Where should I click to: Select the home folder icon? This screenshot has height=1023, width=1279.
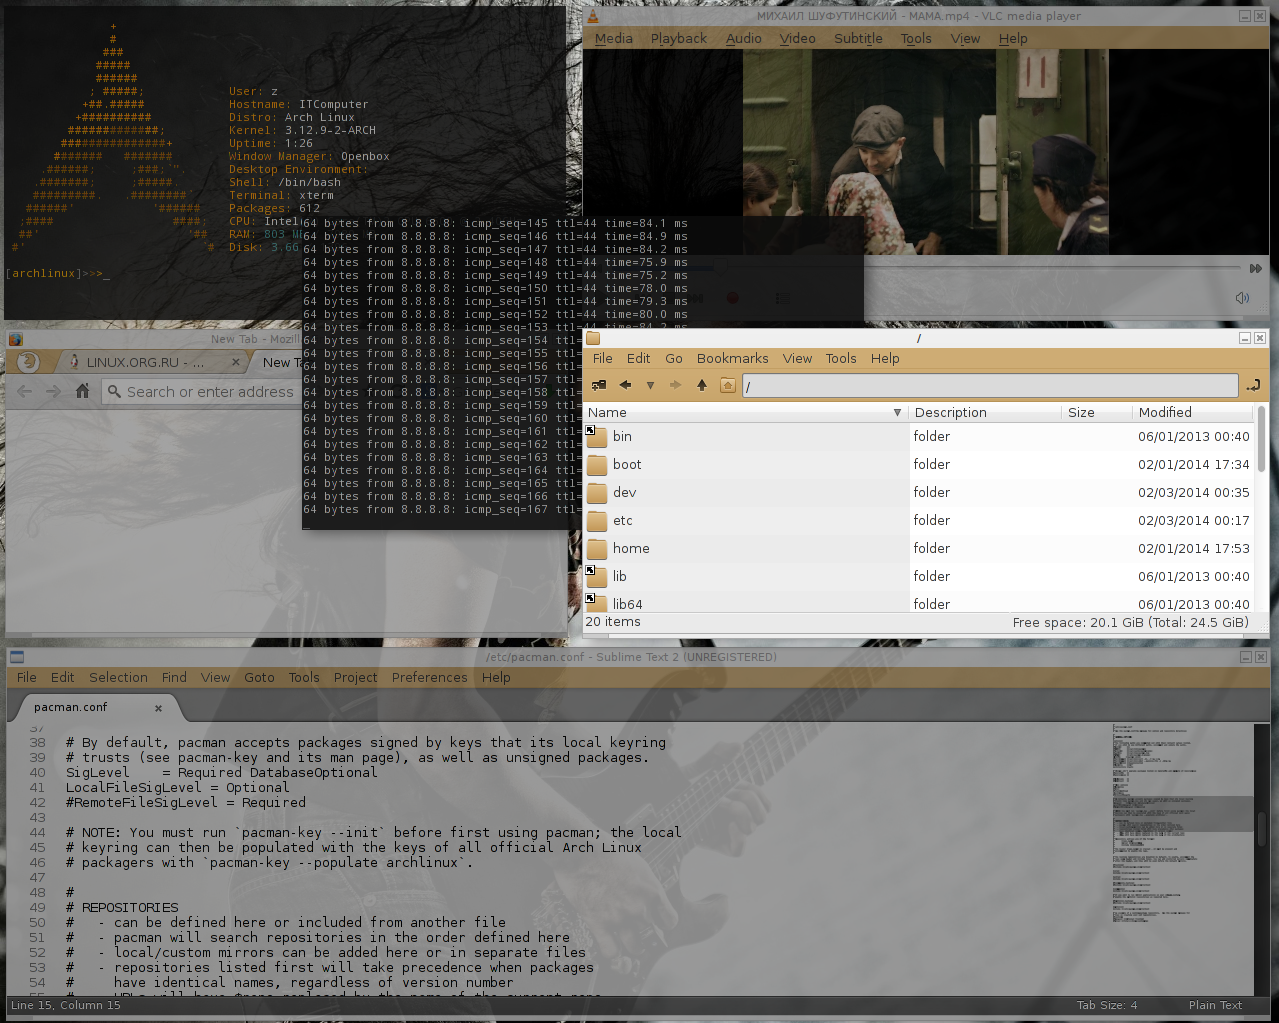click(x=597, y=548)
